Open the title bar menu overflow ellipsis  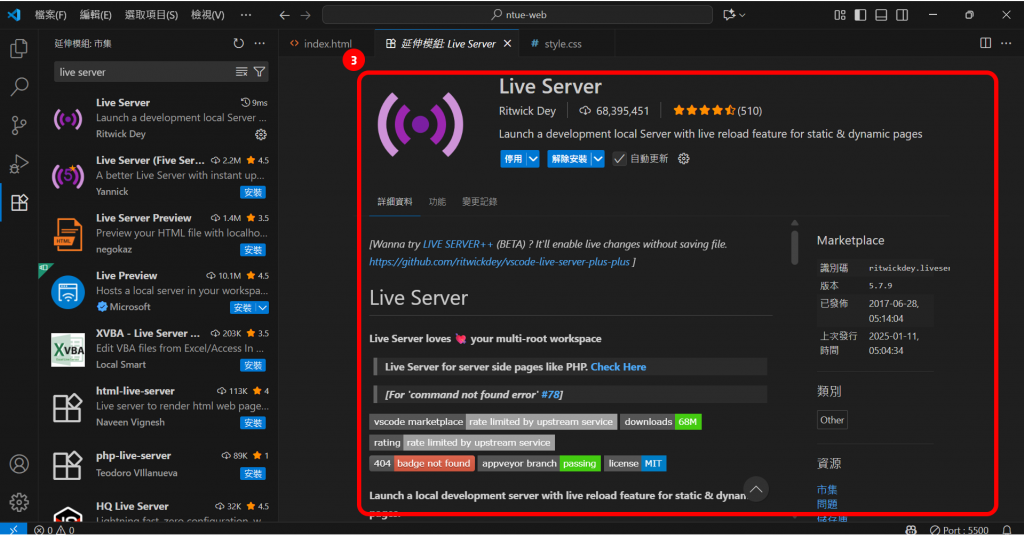point(246,14)
